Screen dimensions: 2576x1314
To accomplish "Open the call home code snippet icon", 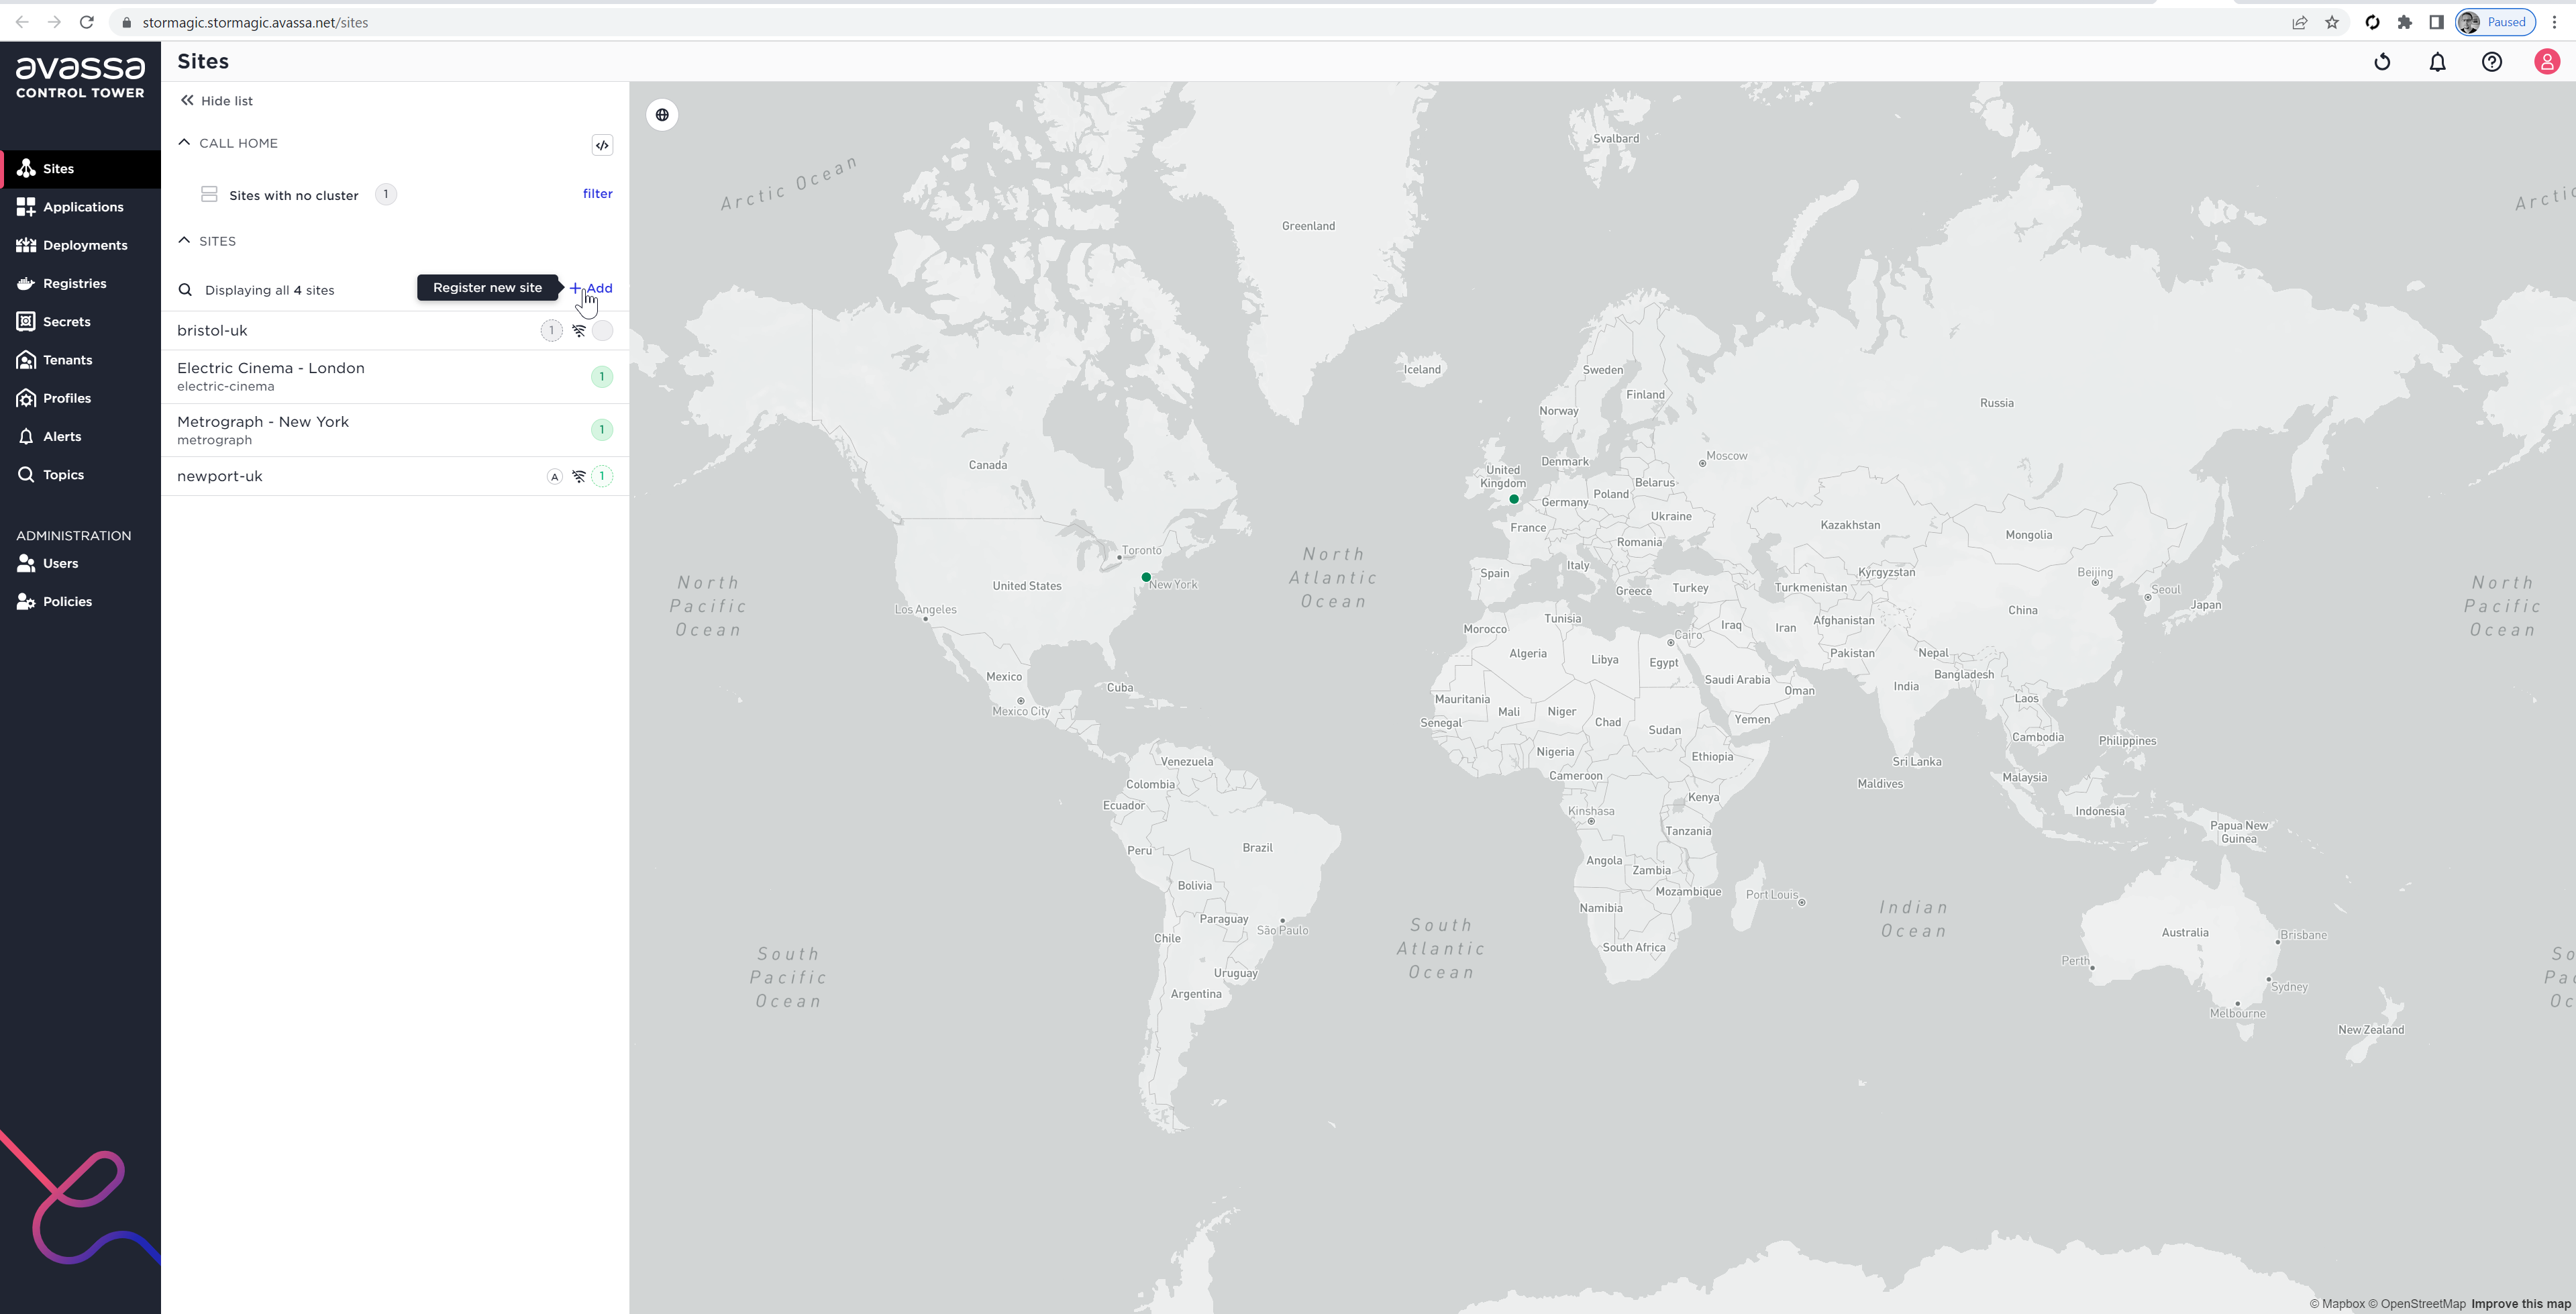I will 602,145.
